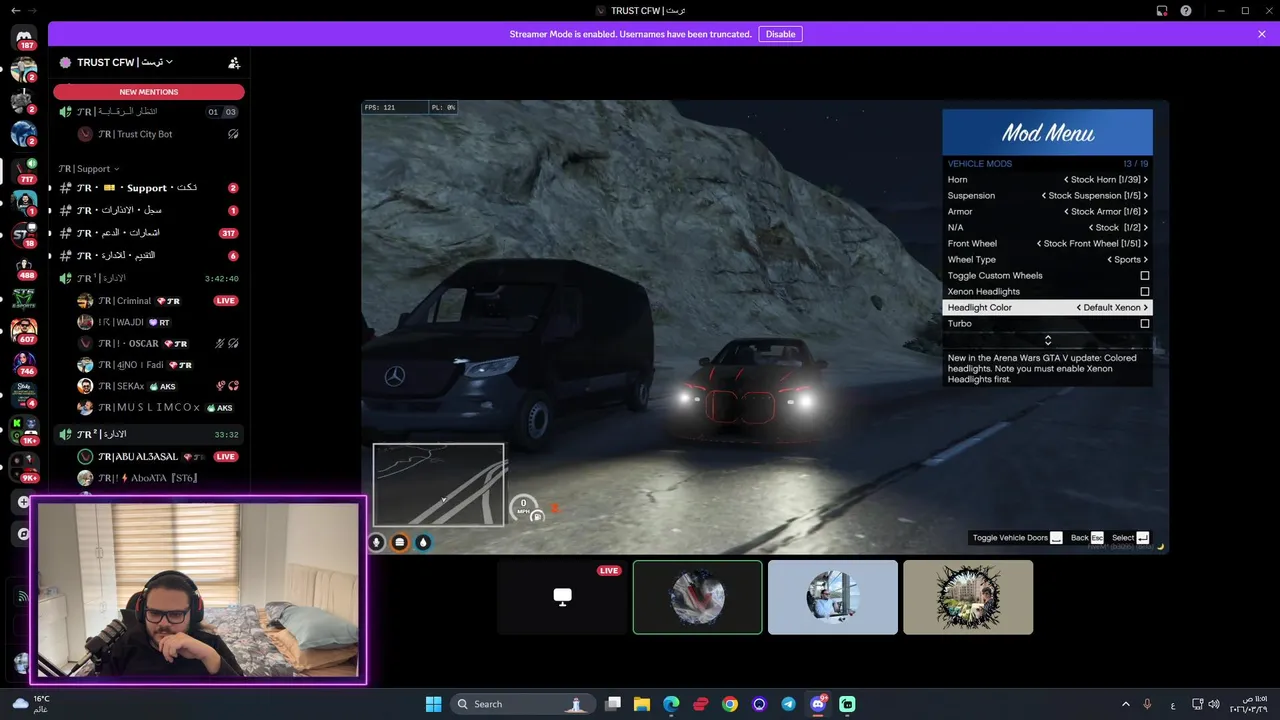Click the taskbar volume speaker icon
The width and height of the screenshot is (1280, 720).
tap(1214, 704)
